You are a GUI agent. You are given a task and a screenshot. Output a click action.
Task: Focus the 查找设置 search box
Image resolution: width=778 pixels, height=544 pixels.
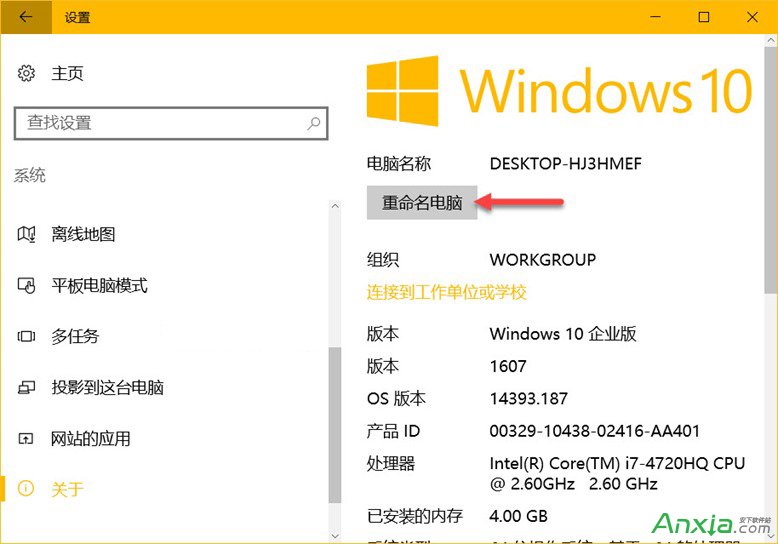click(171, 123)
